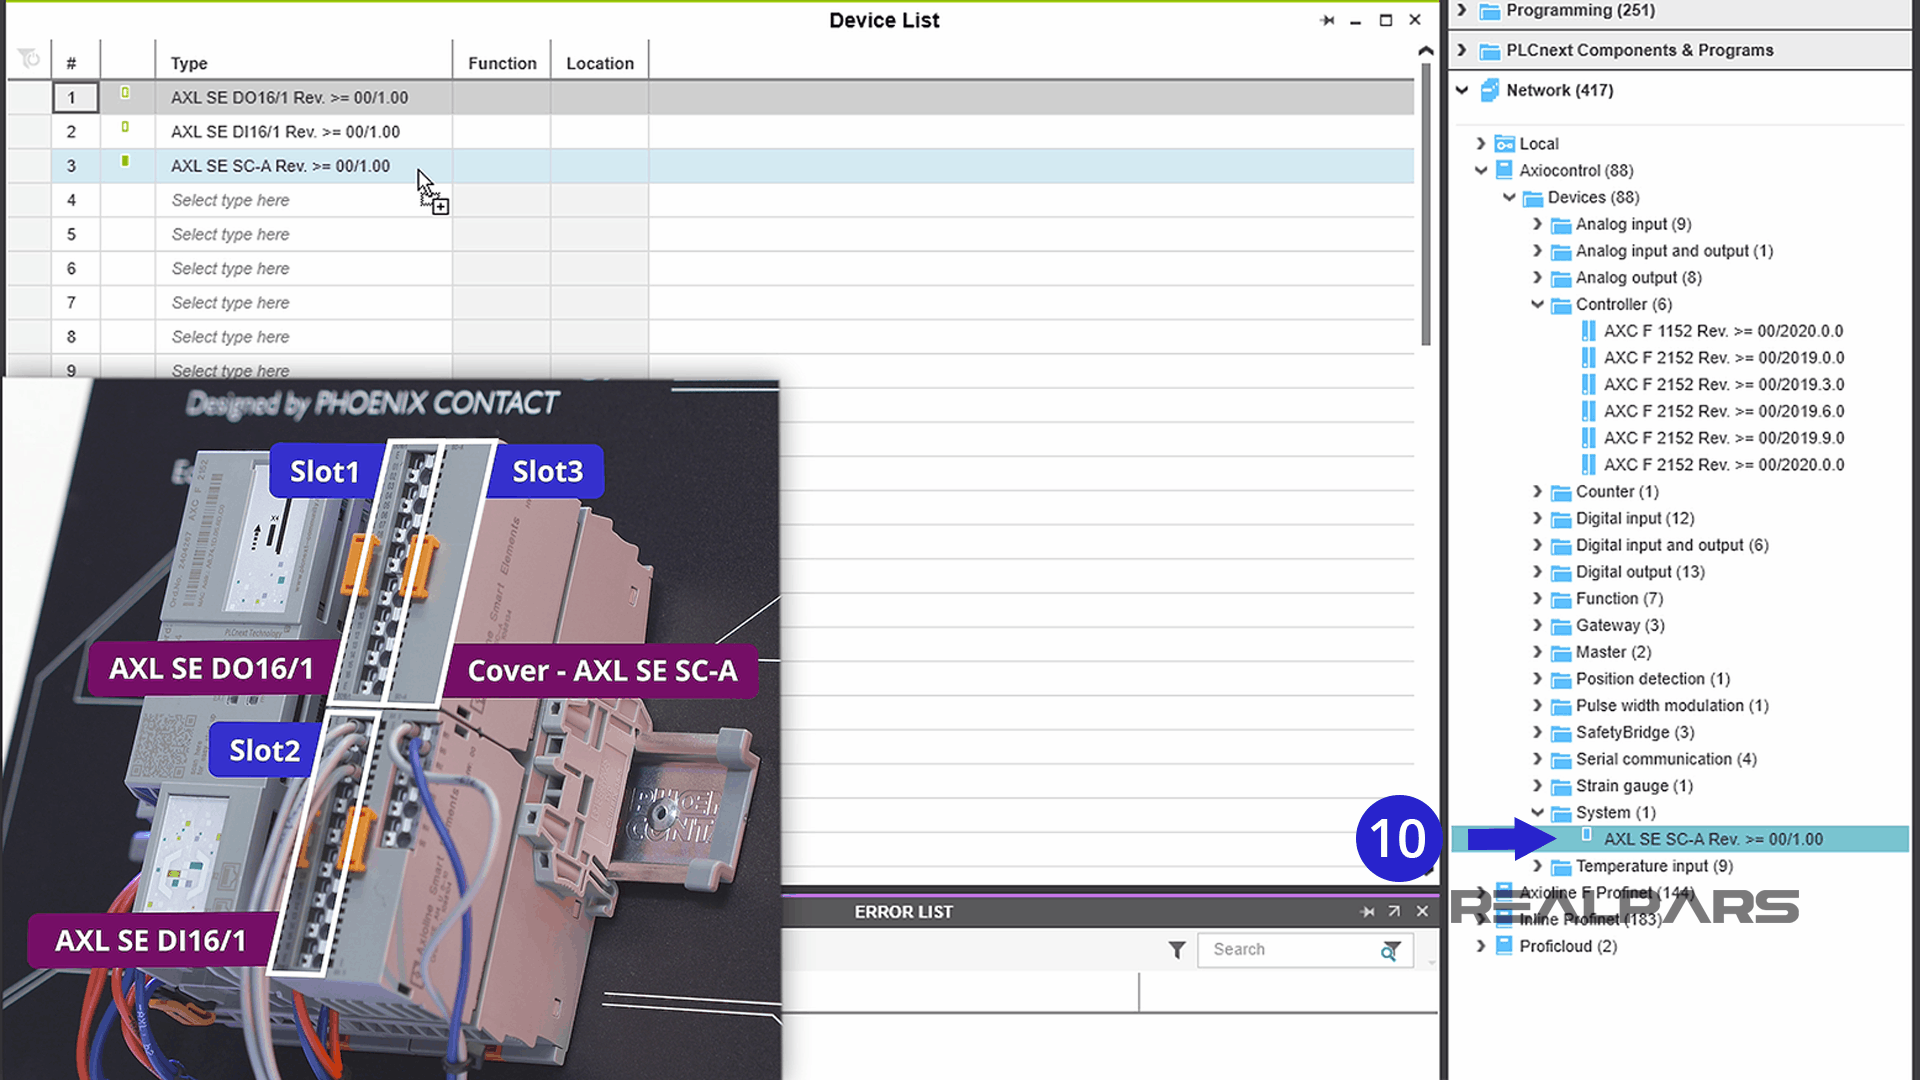The image size is (1920, 1080).
Task: Expand the Digital input (12) folder
Action: 1538,518
